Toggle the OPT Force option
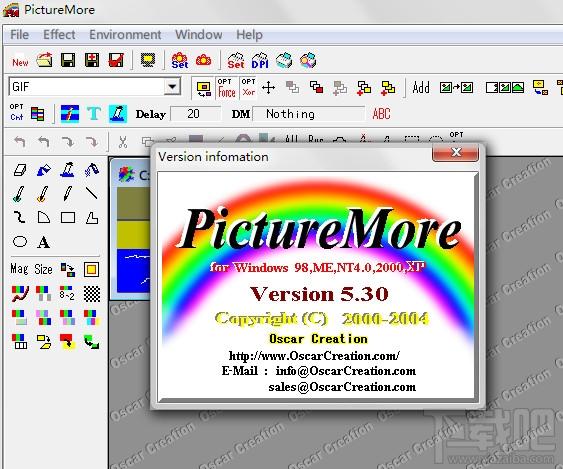Screen dimensions: 563x469 (227, 88)
